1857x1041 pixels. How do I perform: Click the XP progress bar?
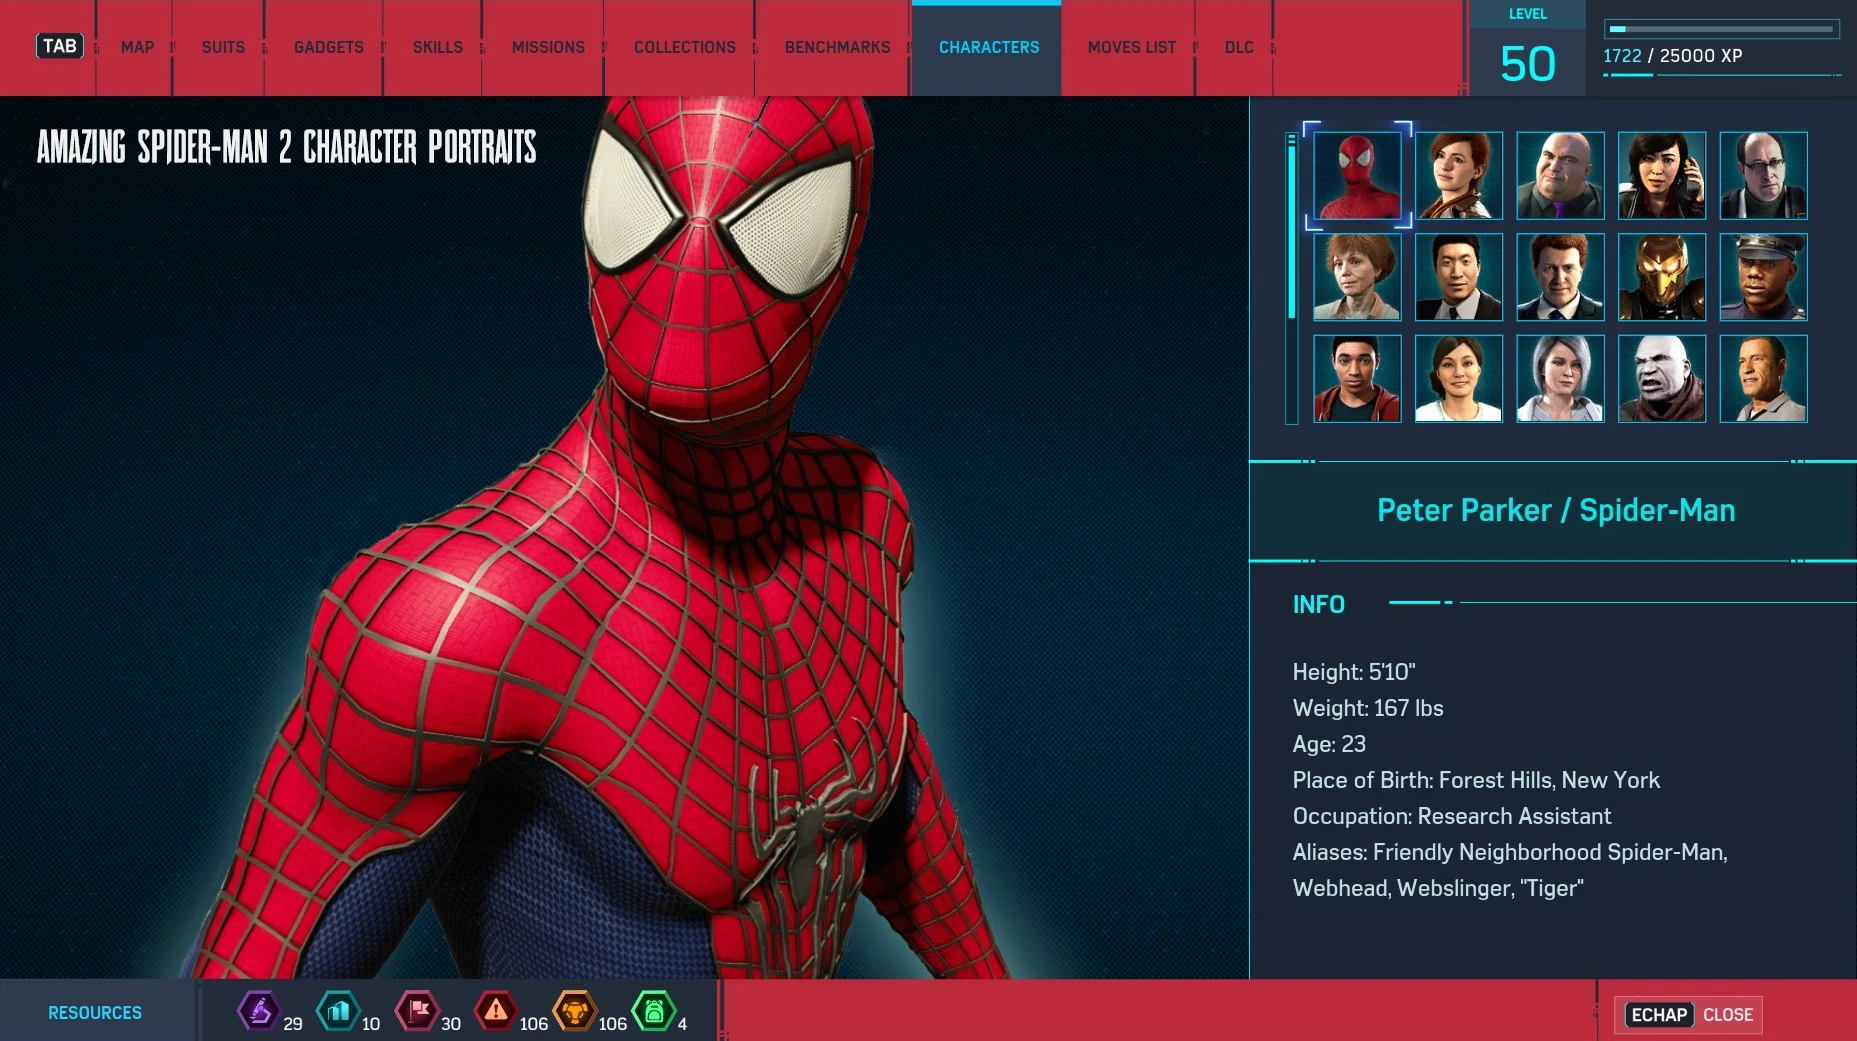(1722, 29)
